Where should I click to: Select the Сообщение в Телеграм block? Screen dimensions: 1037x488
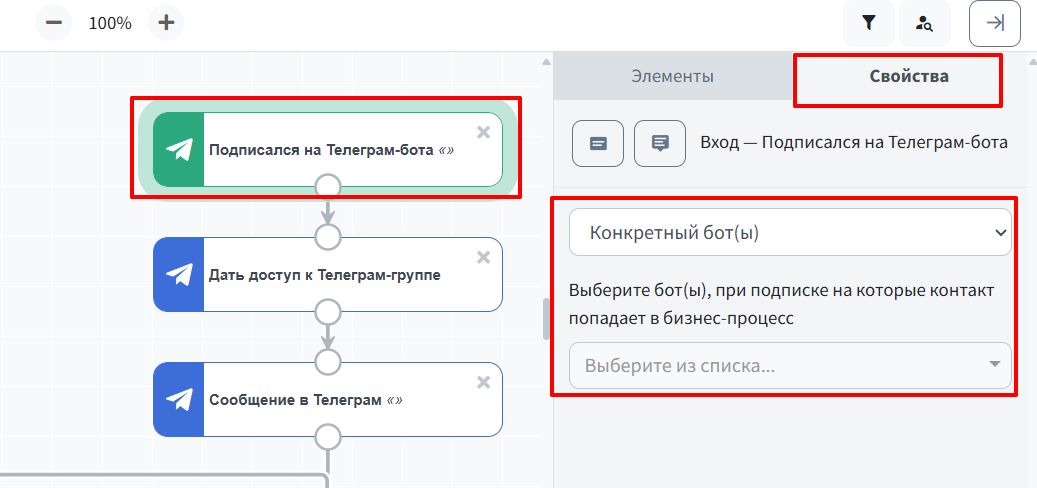(x=327, y=399)
